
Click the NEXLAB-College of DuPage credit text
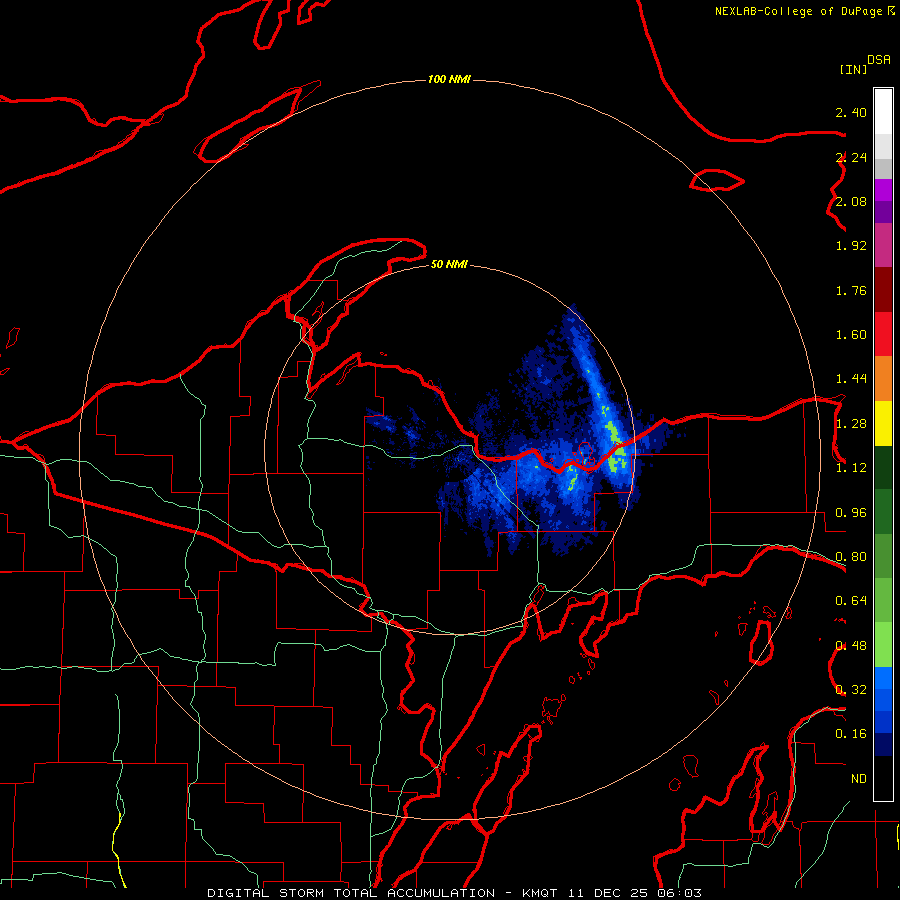point(798,11)
